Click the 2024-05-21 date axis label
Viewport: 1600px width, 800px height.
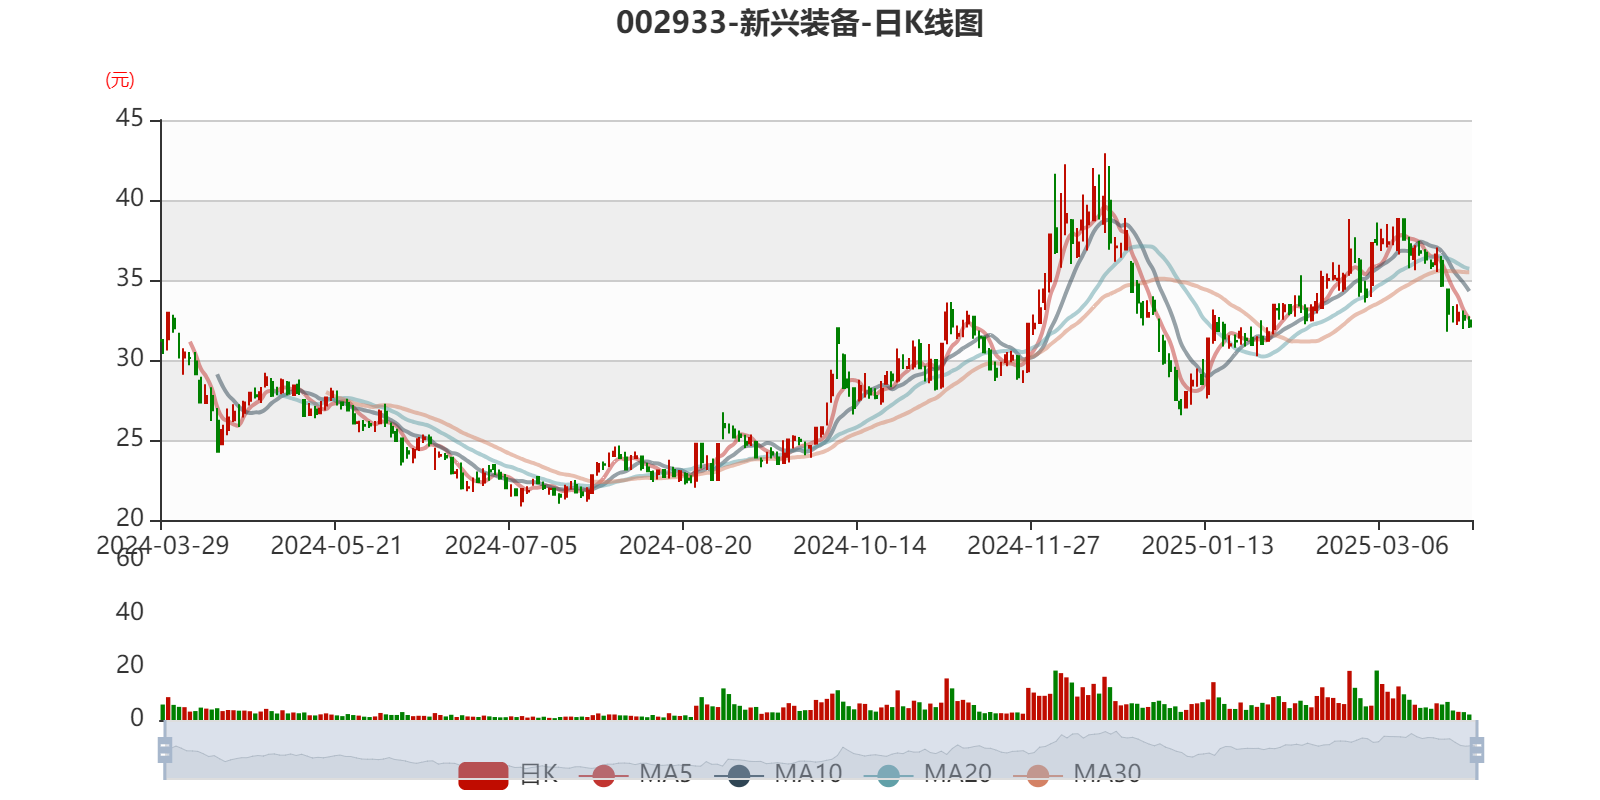[x=336, y=546]
